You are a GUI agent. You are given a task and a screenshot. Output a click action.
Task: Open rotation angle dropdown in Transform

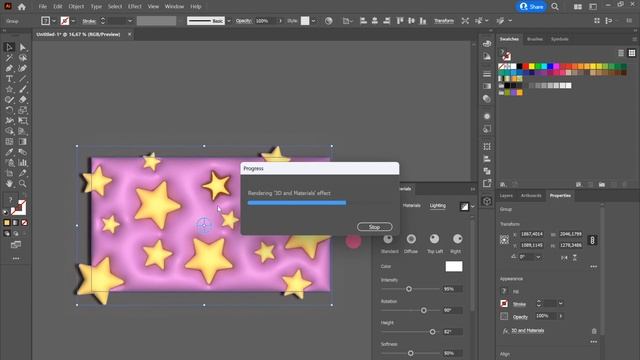click(x=538, y=257)
